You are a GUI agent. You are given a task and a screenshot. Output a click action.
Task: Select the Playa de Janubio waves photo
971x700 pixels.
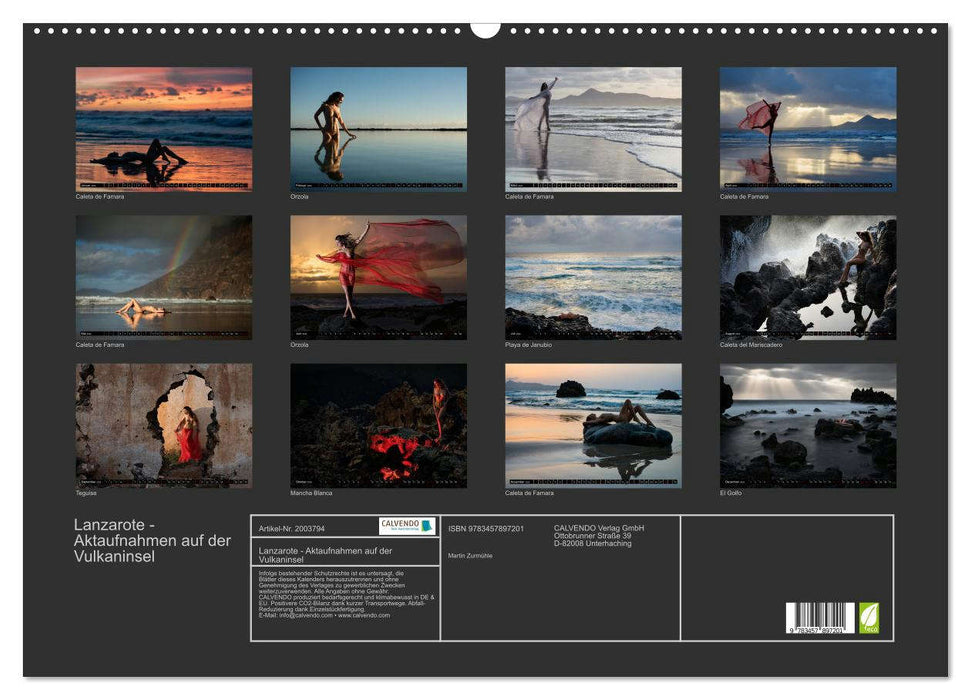593,277
